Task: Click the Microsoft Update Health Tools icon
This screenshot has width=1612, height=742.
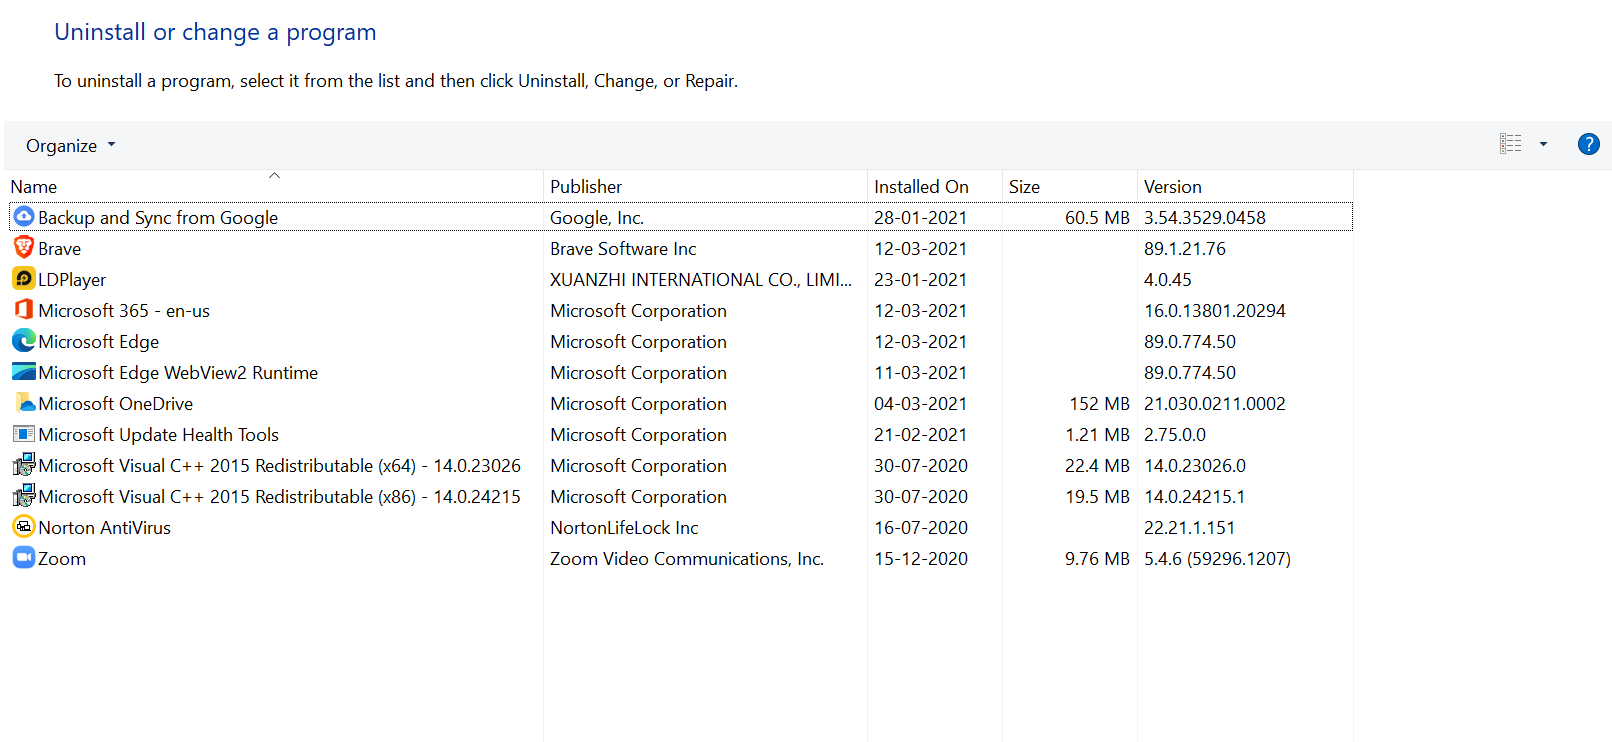Action: coord(24,434)
